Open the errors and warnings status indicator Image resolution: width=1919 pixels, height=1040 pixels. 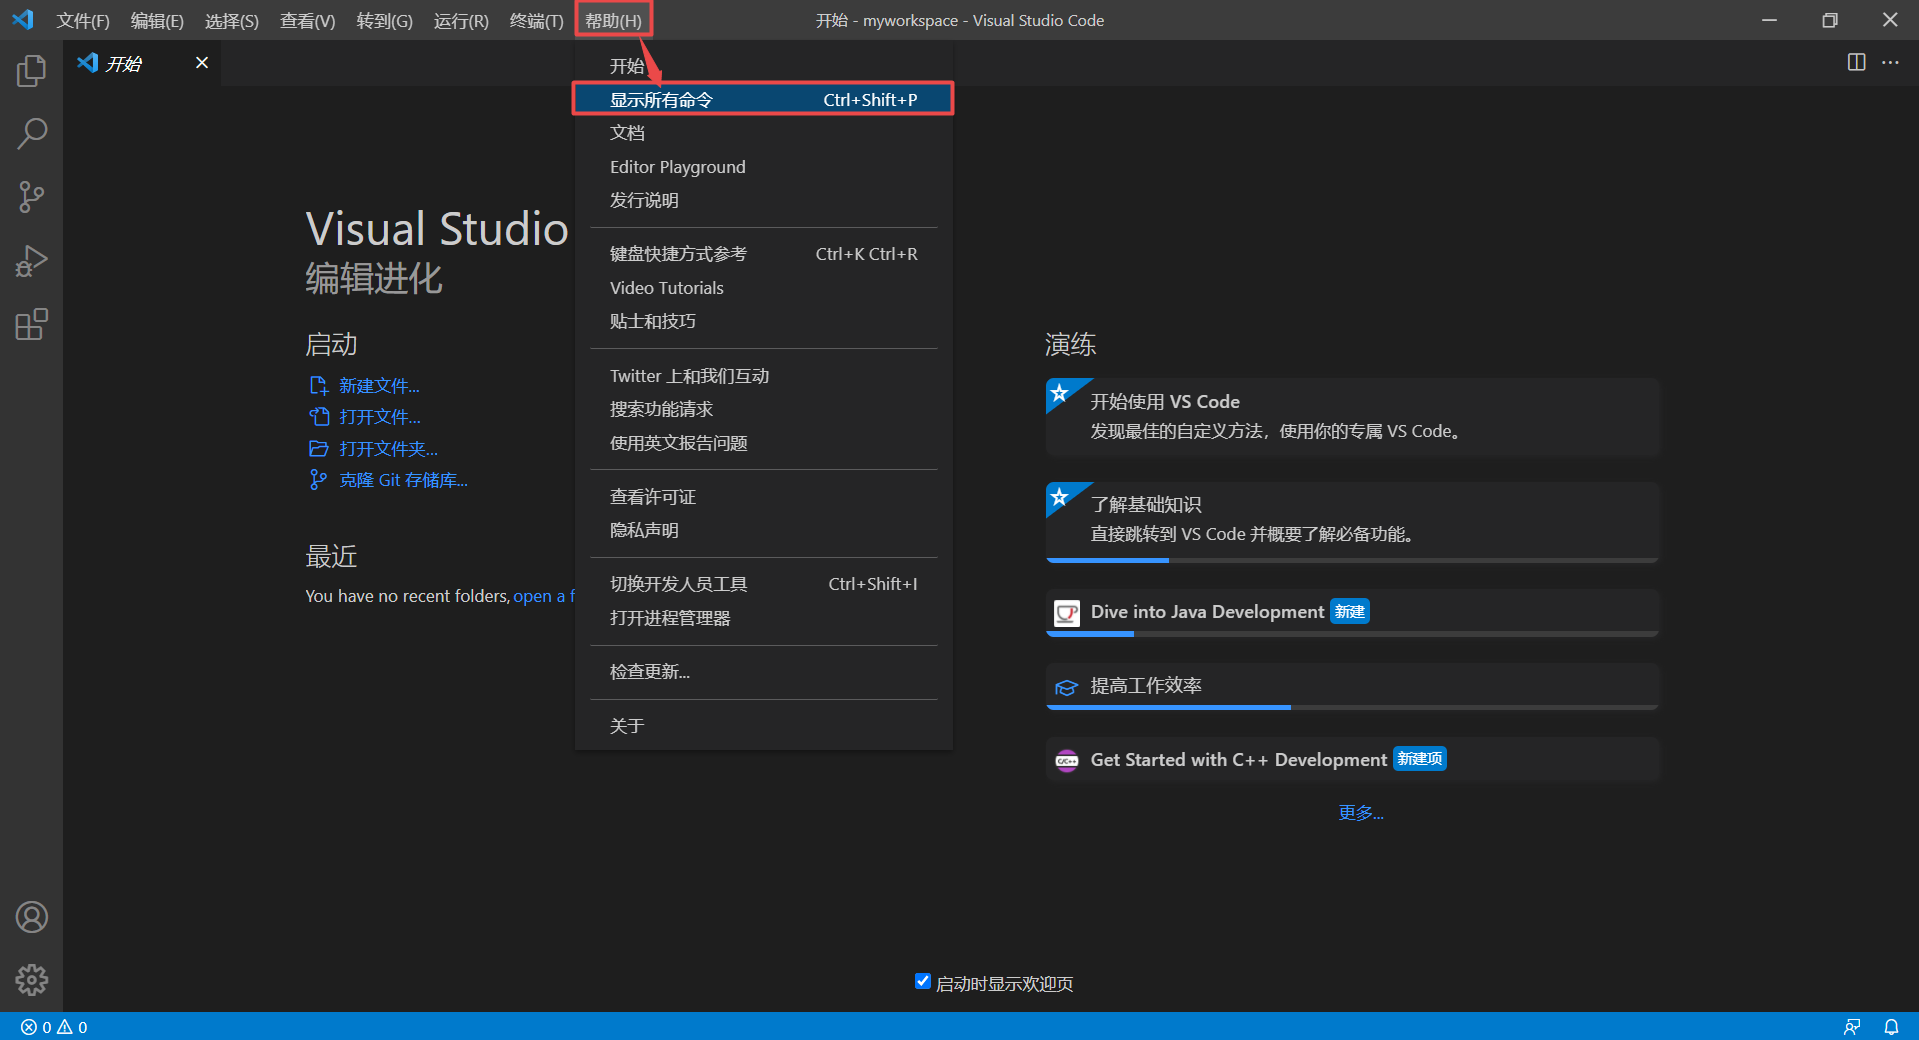[55, 1027]
